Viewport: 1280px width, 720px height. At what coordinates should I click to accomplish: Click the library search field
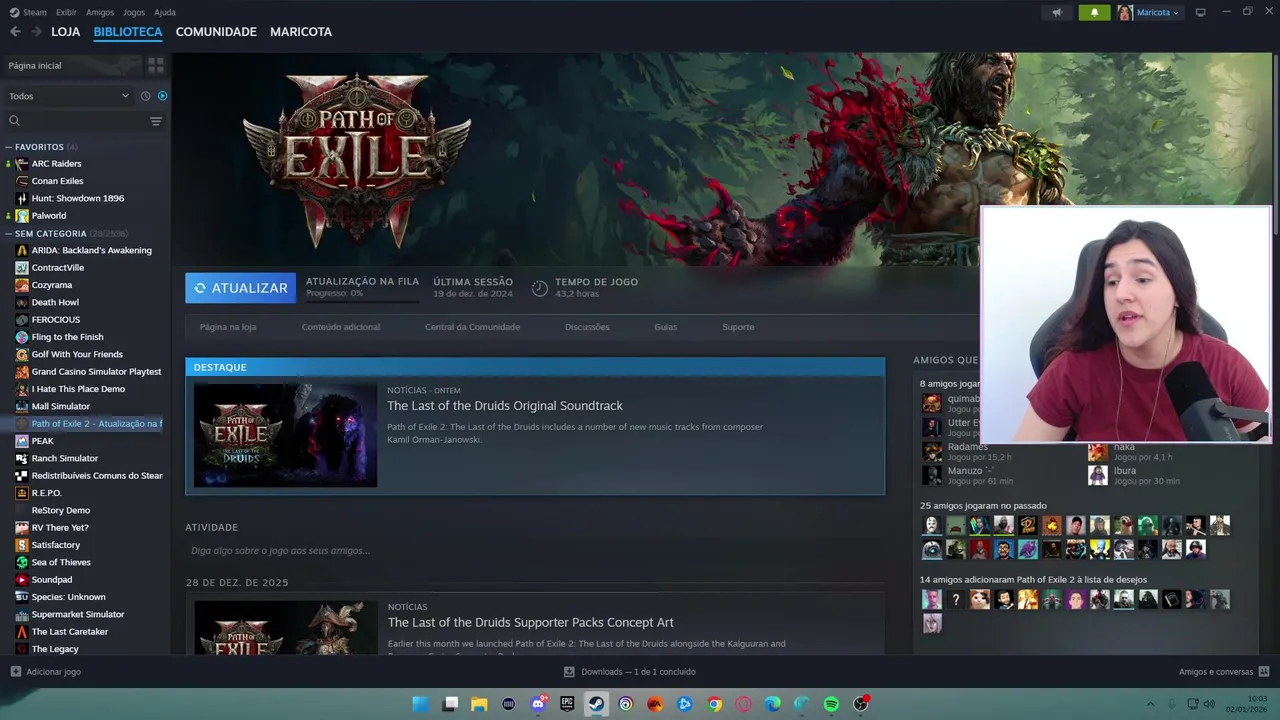point(76,121)
